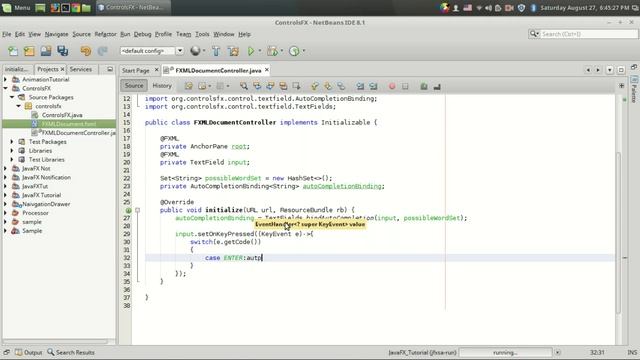This screenshot has width=640, height=360.
Task: Click the Open Project toolbar icon
Action: coord(46,51)
